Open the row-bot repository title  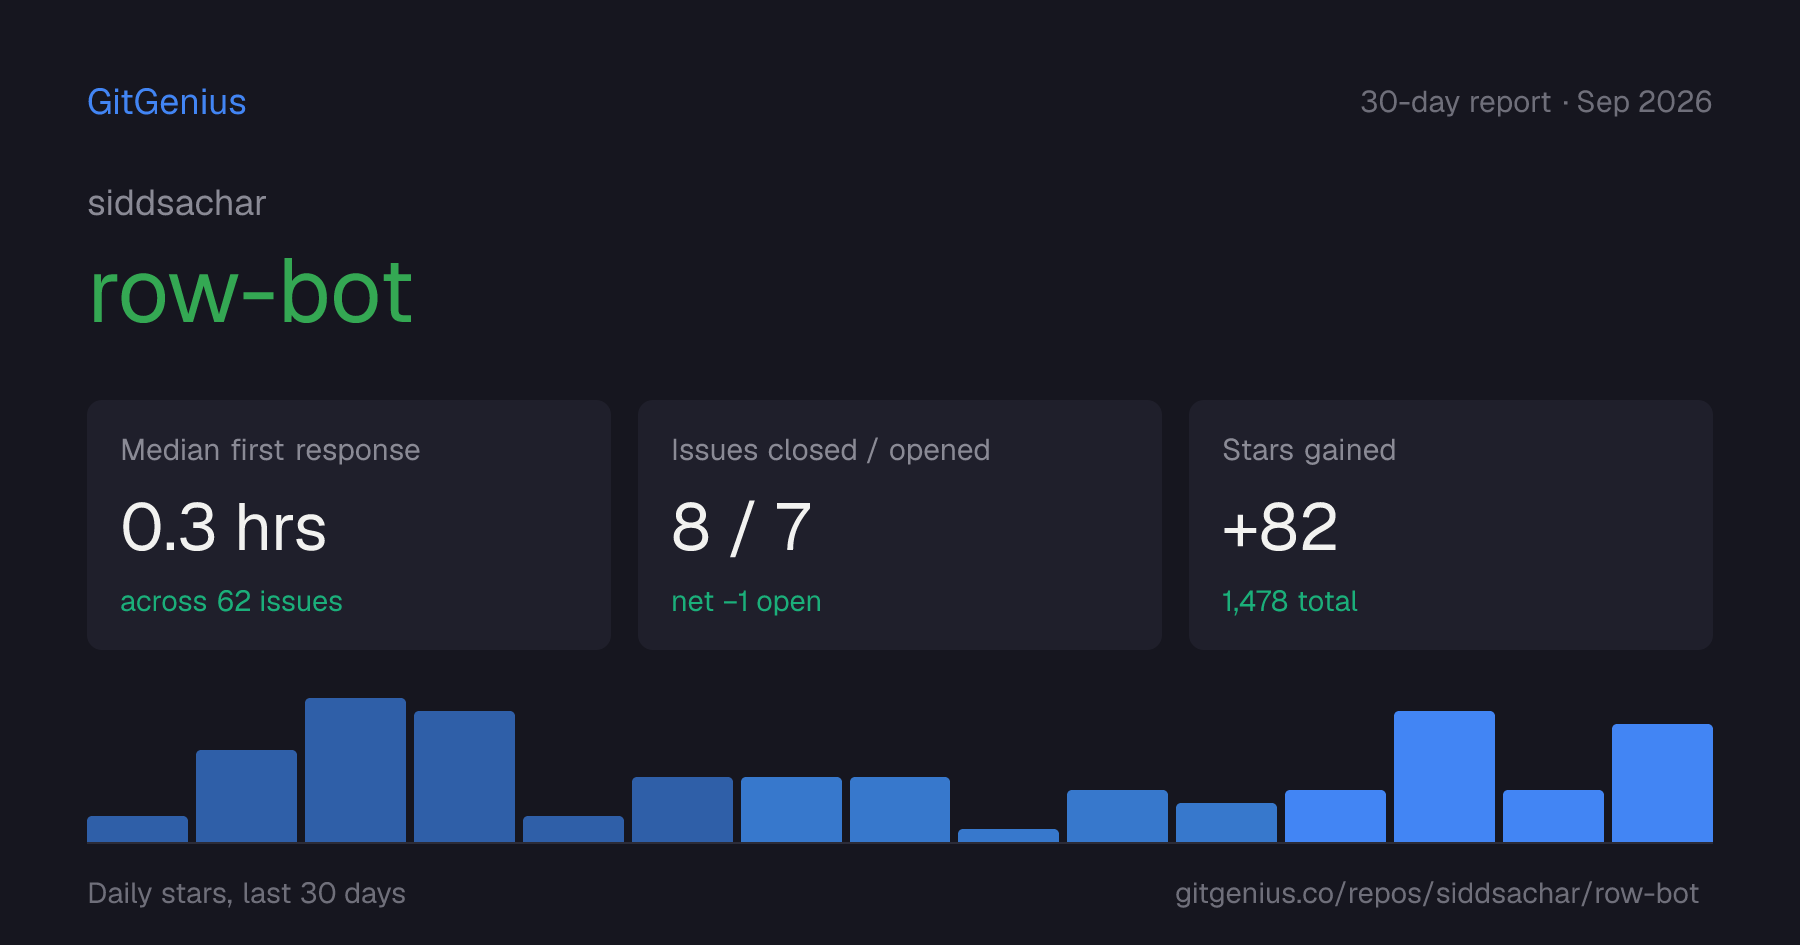tap(250, 292)
